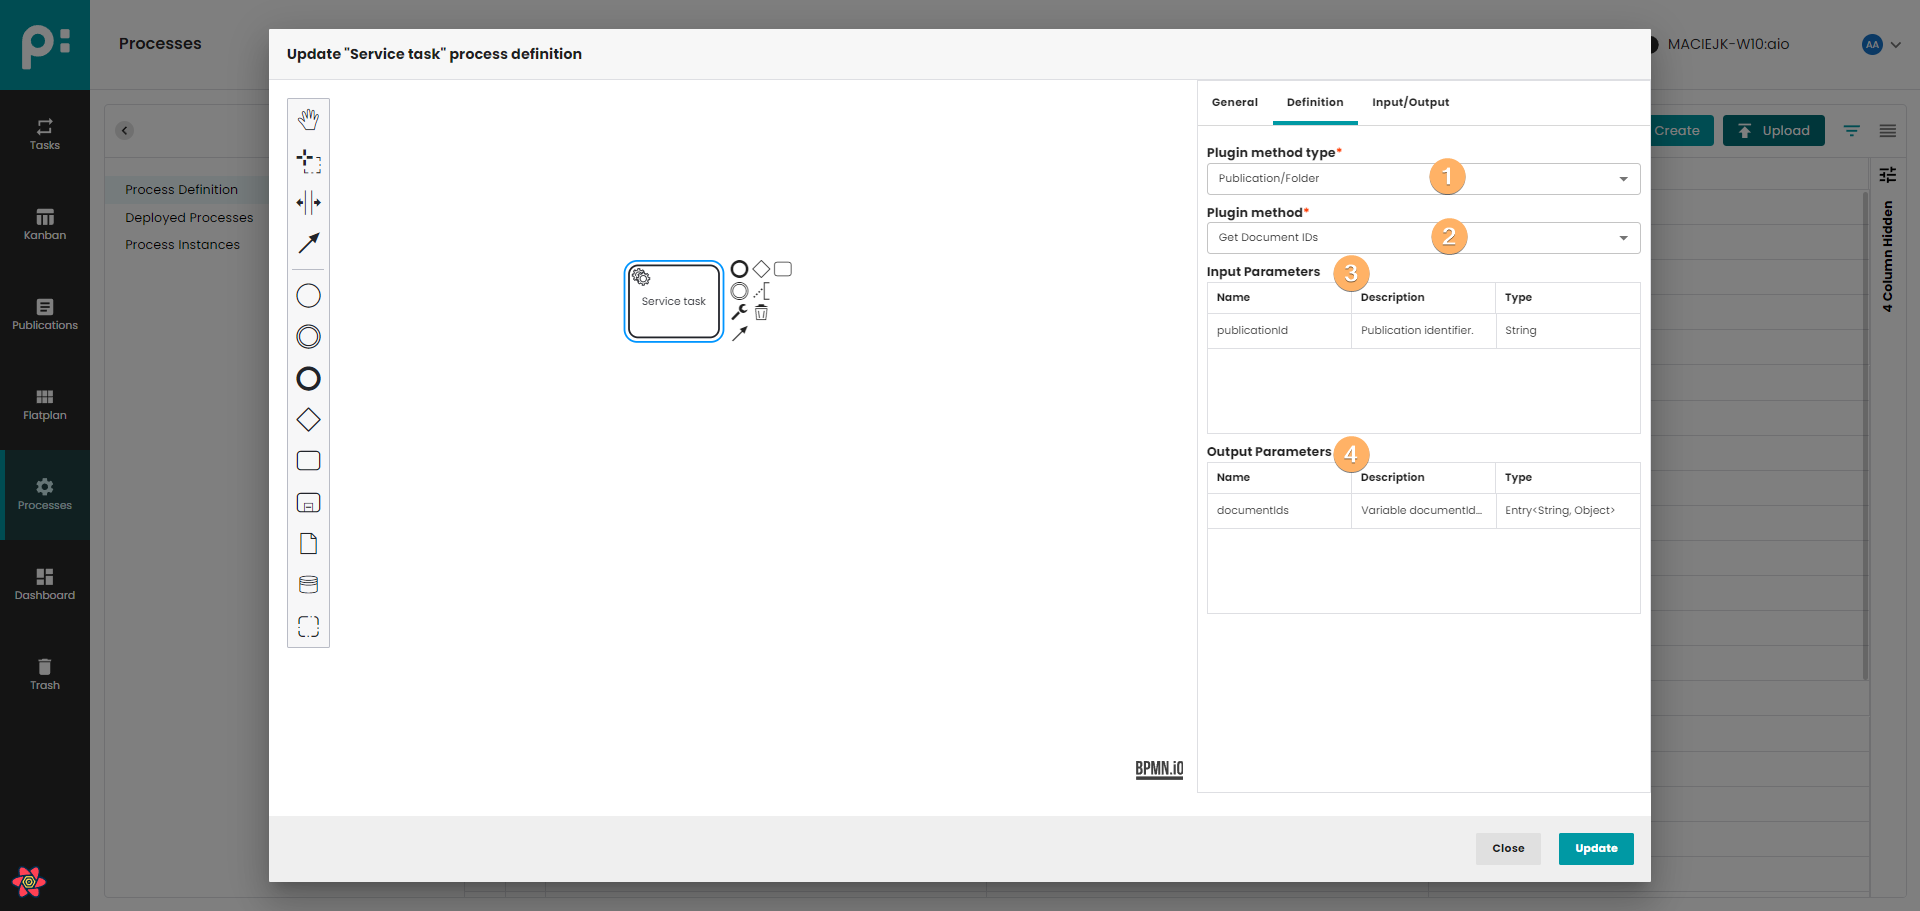Create a subprocess from palette

point(308,503)
